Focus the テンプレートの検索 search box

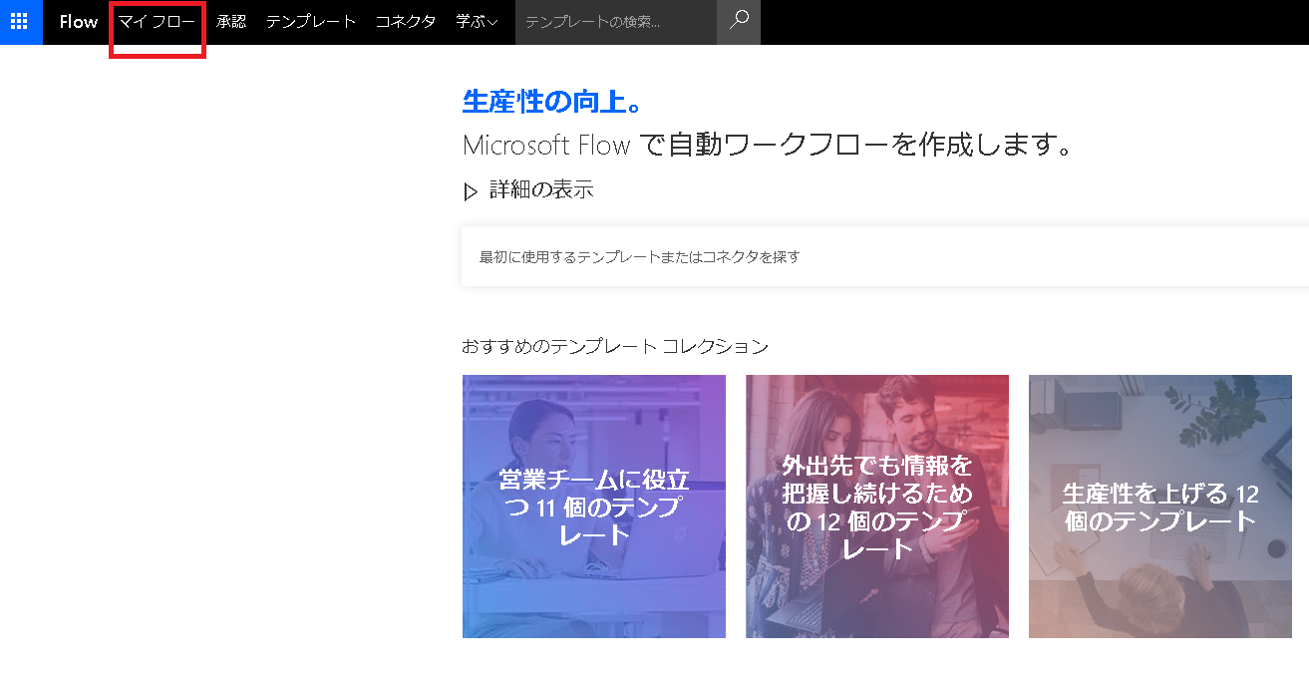tap(616, 21)
